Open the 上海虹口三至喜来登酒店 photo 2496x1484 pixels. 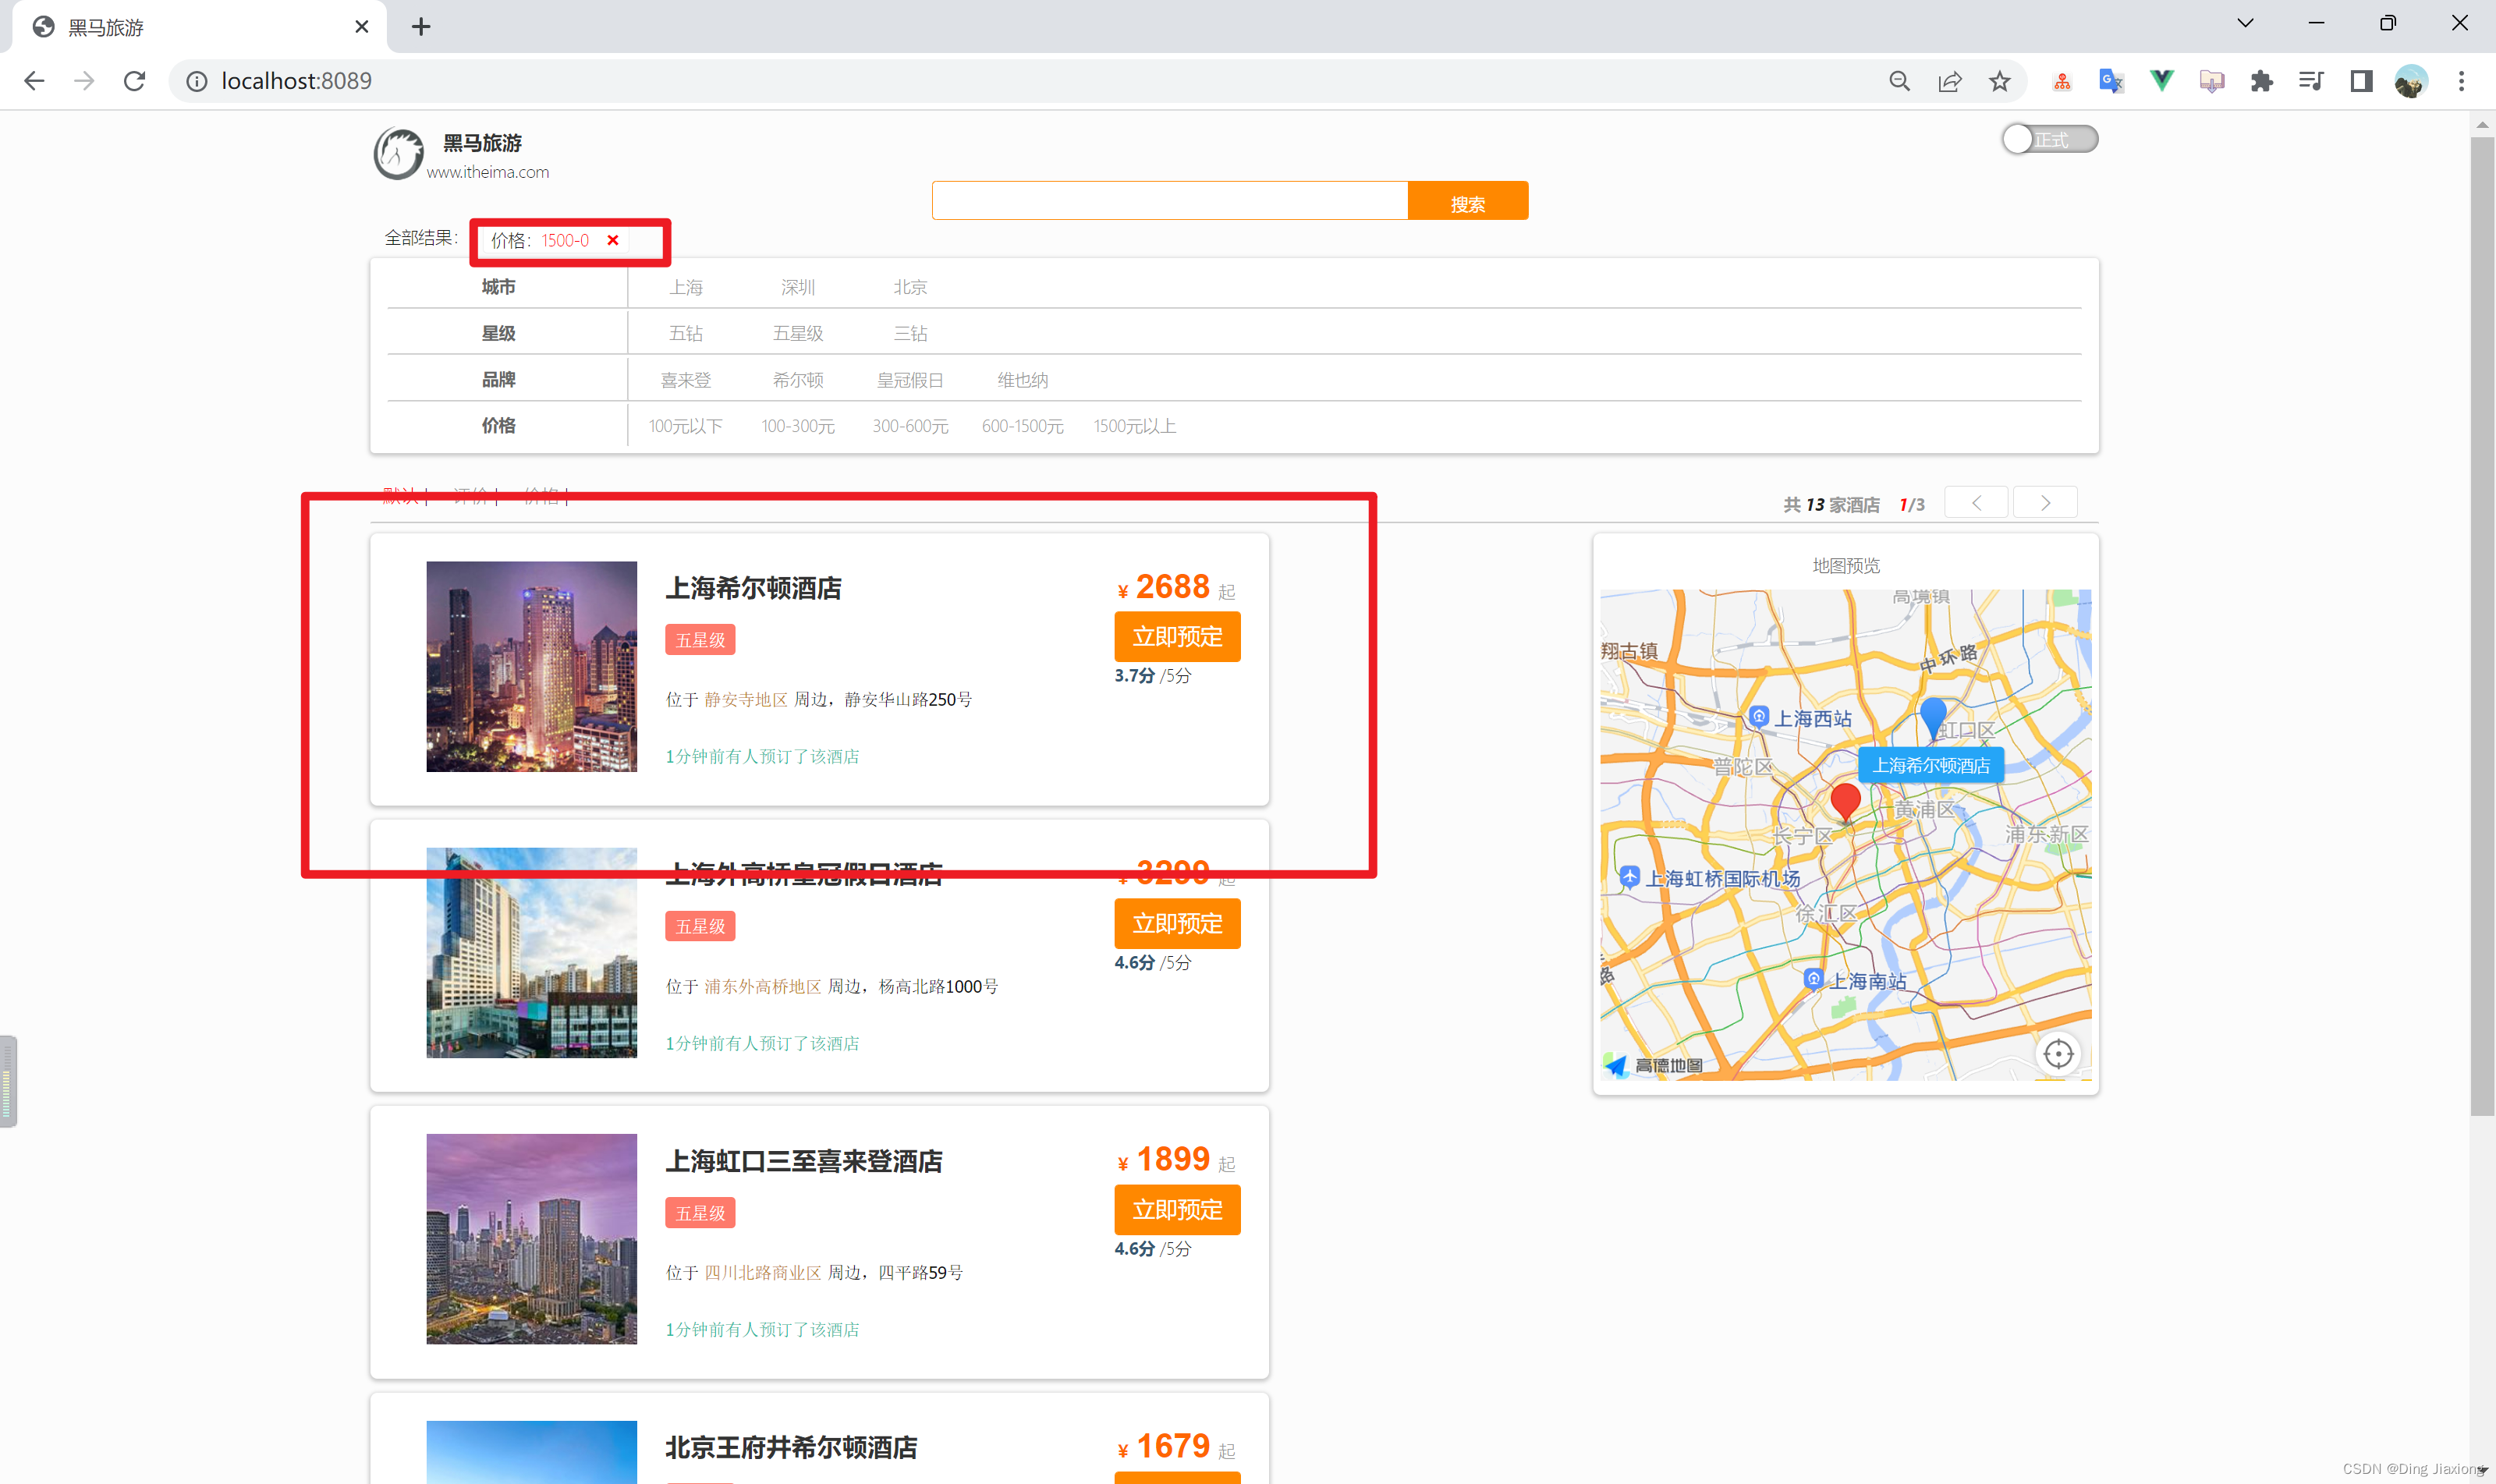[531, 1238]
